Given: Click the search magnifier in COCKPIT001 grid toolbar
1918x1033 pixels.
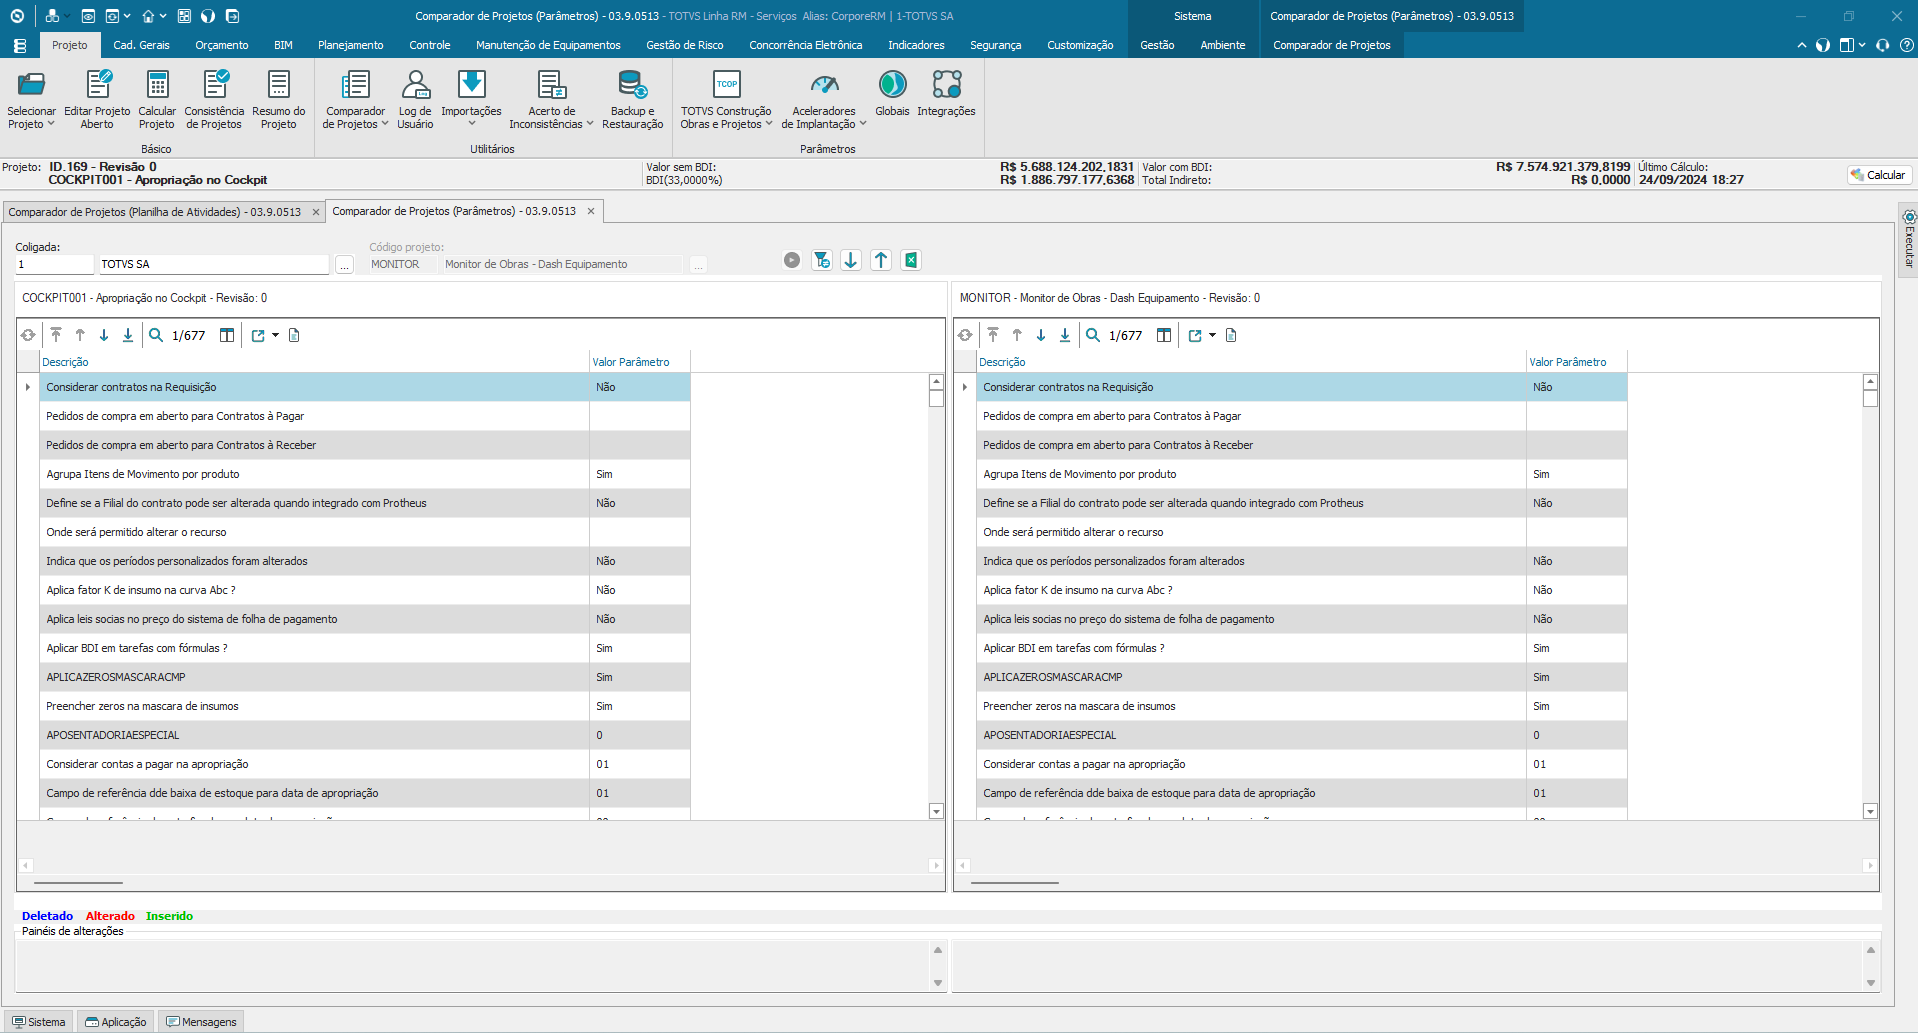Looking at the screenshot, I should 156,335.
